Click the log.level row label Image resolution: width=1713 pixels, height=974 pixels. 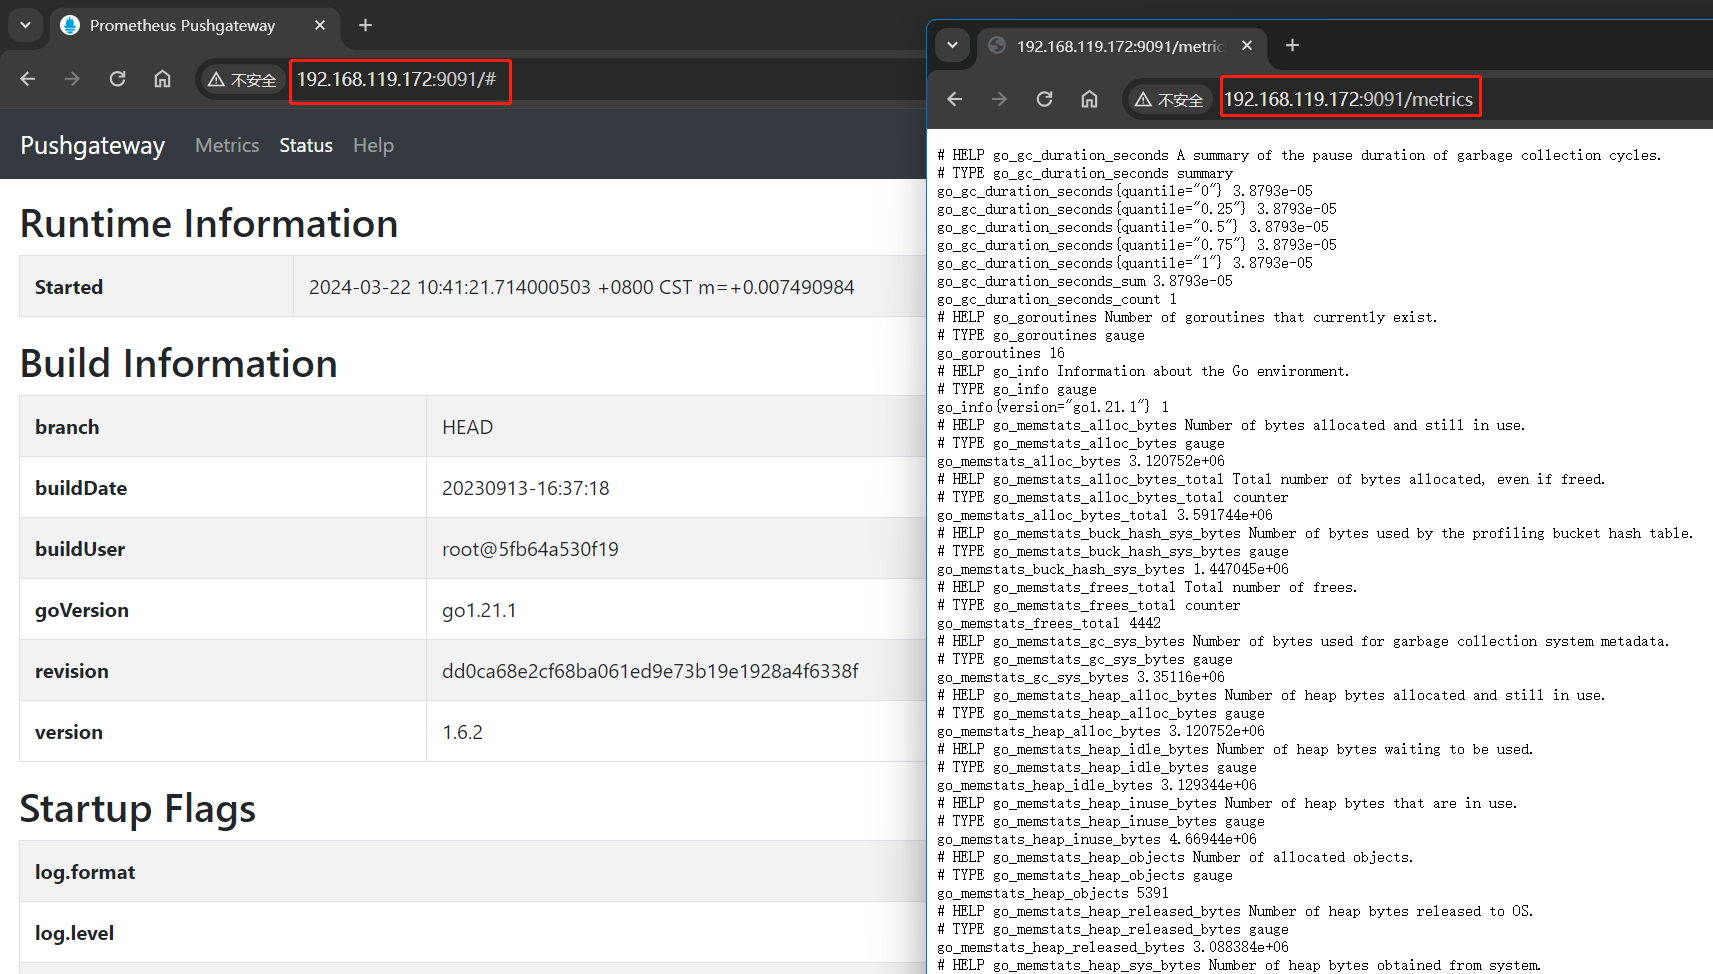point(74,933)
